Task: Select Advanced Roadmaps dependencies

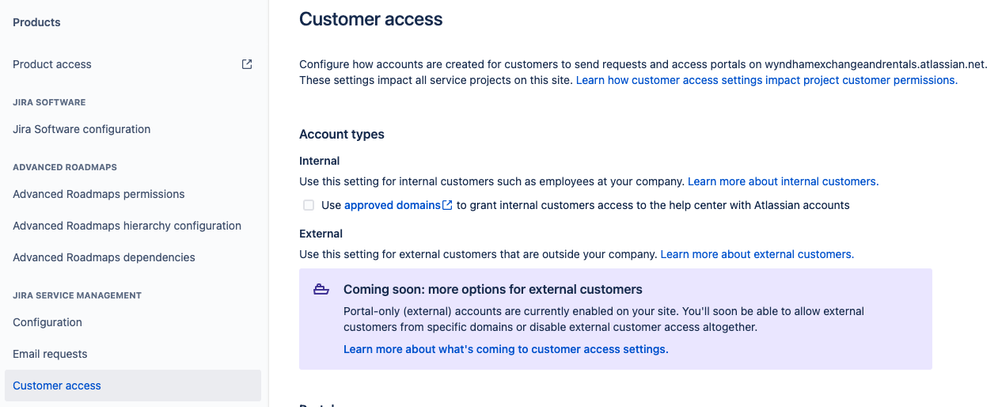Action: [x=104, y=258]
